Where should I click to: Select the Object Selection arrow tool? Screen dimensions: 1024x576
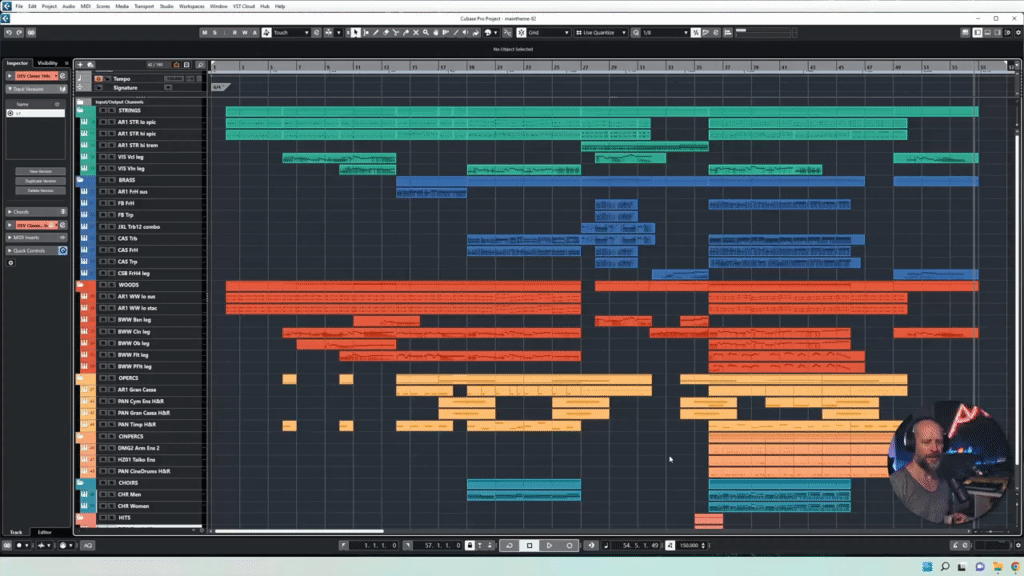(x=355, y=33)
